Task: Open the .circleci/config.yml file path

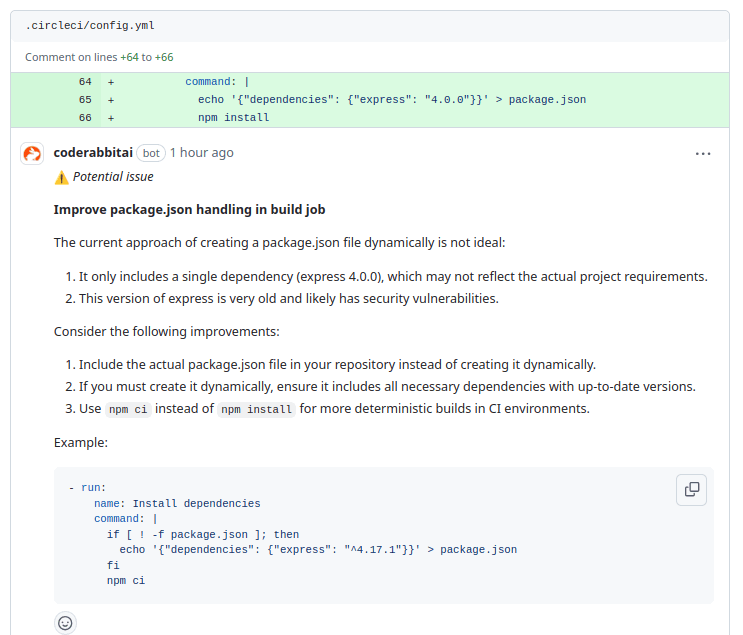Action: (x=90, y=25)
